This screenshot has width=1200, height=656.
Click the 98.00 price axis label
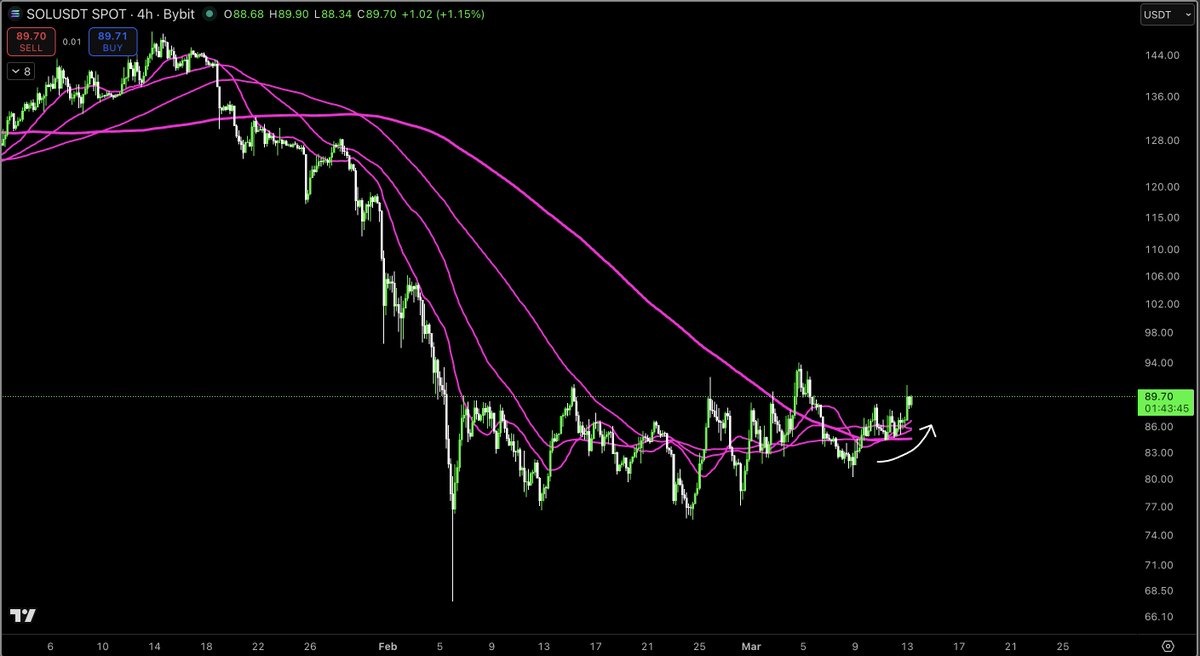[1160, 333]
